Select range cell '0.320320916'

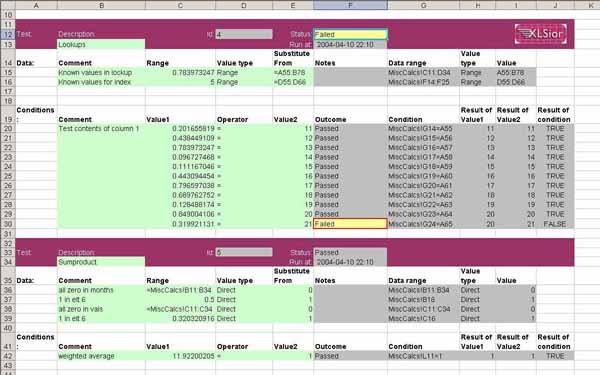(x=180, y=319)
